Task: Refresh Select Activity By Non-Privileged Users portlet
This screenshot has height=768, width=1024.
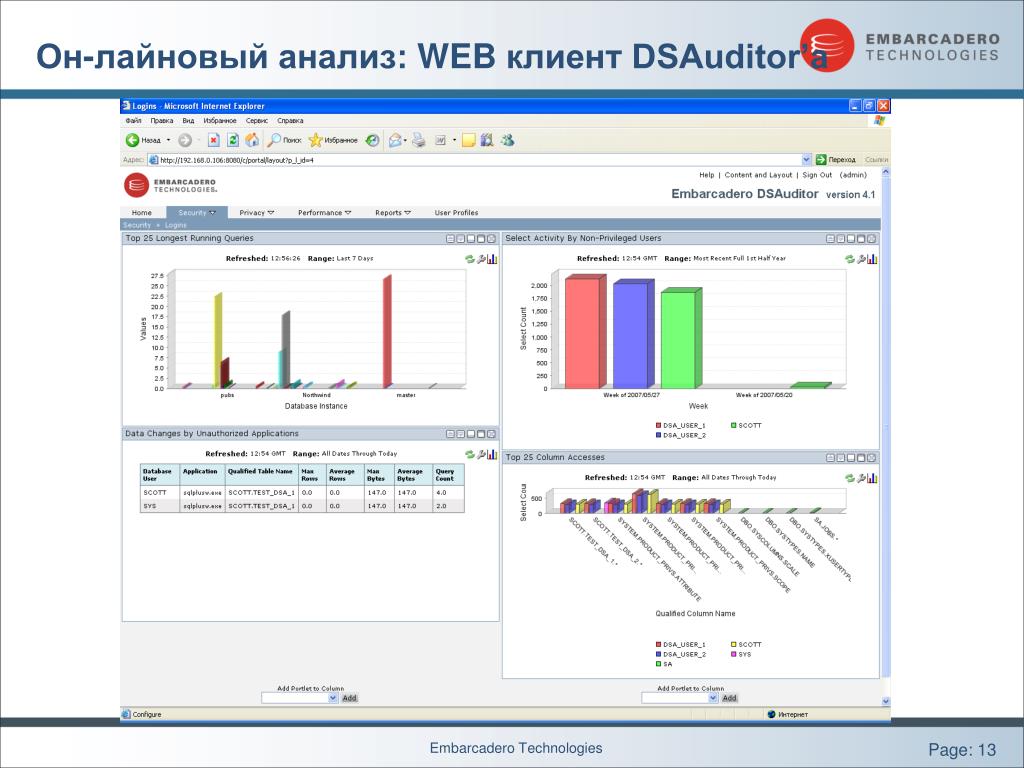Action: coord(849,259)
